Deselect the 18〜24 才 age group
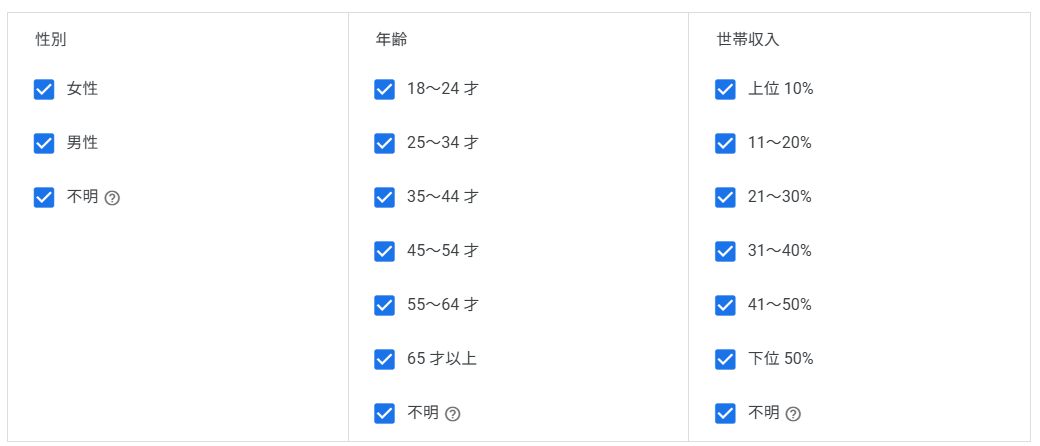This screenshot has height=446, width=1040. [x=385, y=90]
